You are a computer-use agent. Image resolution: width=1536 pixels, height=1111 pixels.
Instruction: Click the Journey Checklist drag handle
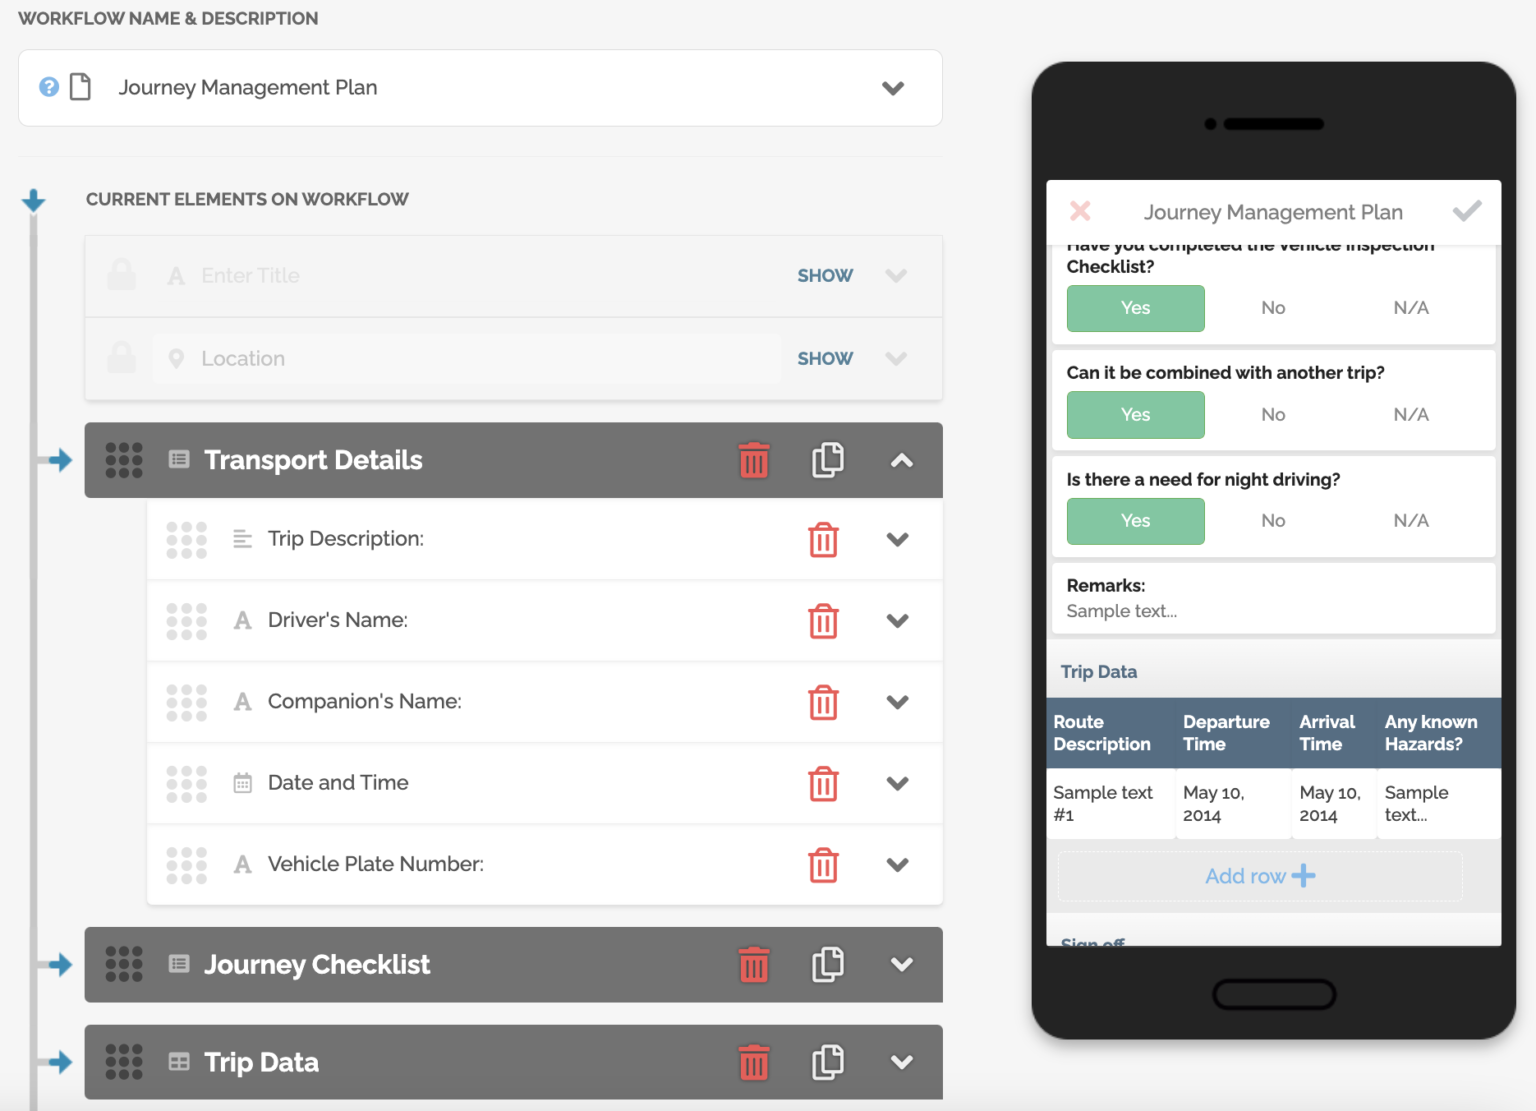124,964
